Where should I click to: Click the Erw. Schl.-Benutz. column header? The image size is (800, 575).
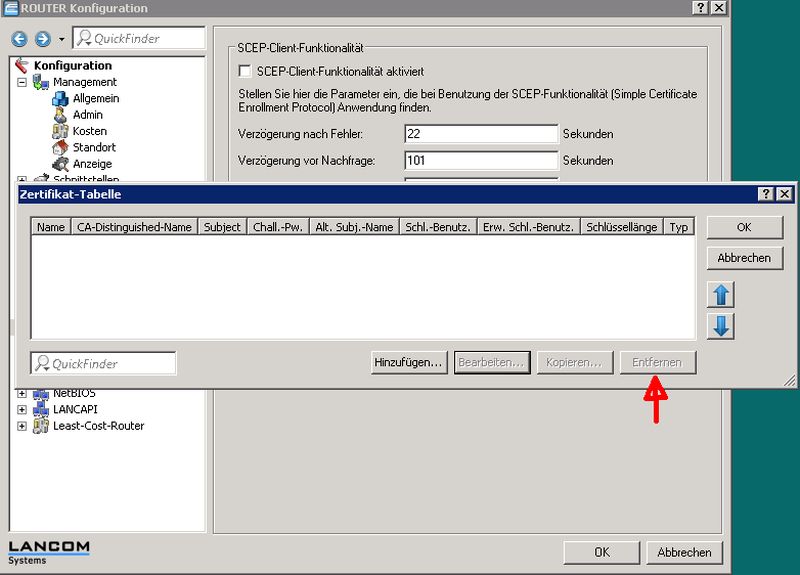(x=529, y=227)
